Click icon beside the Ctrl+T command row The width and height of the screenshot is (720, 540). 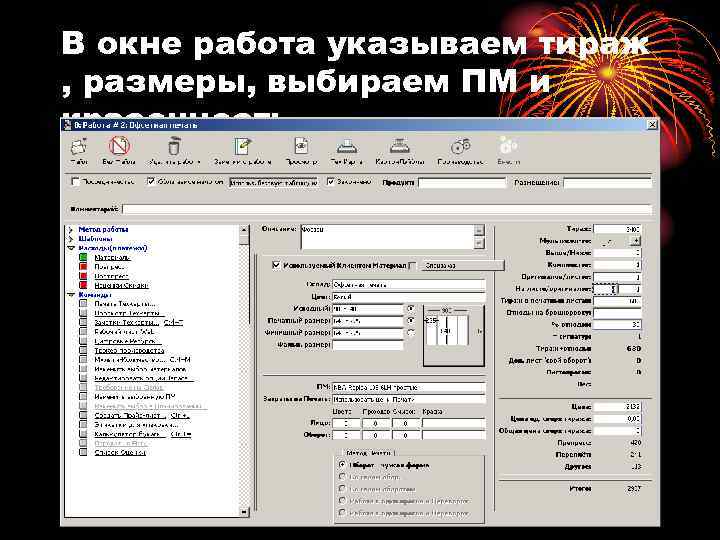83,322
